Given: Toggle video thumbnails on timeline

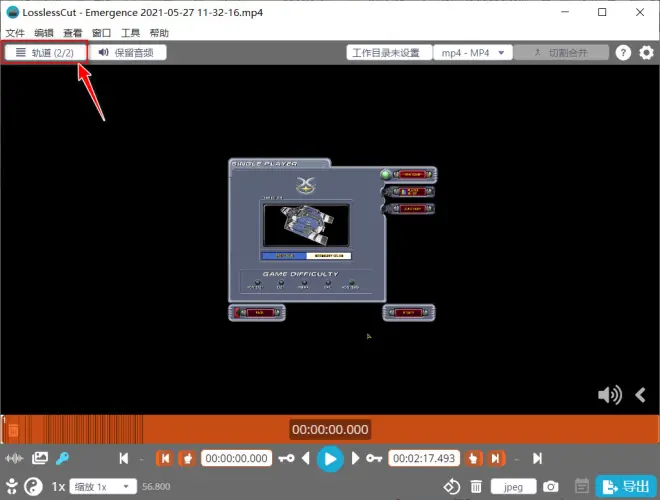Looking at the screenshot, I should (40, 458).
